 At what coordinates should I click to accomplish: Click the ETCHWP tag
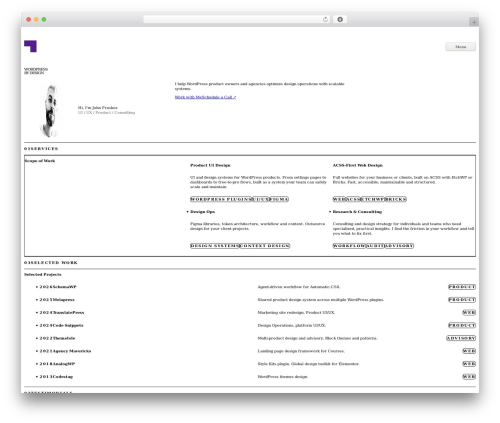tap(373, 199)
